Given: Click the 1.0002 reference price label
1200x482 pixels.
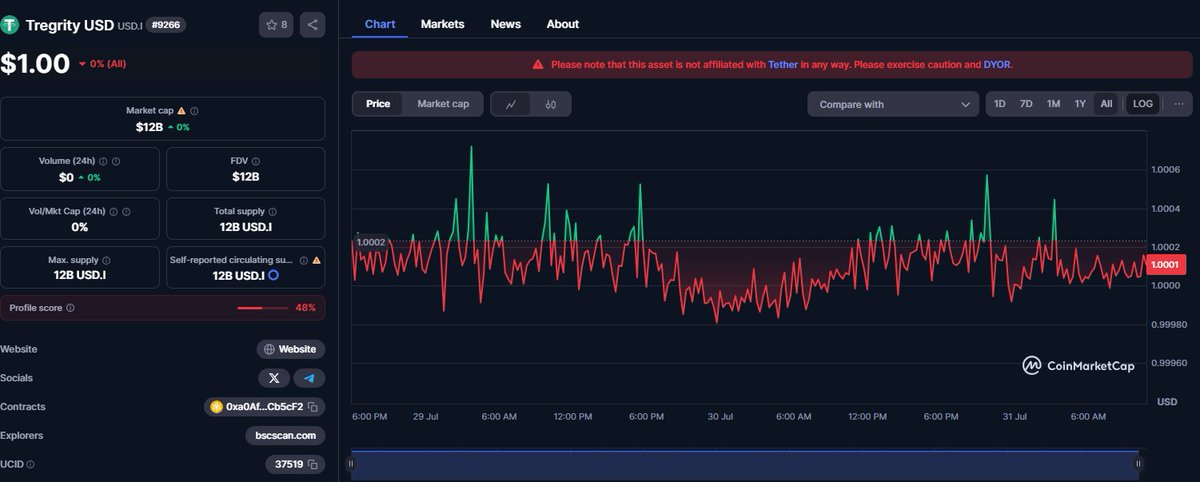Looking at the screenshot, I should pyautogui.click(x=370, y=242).
